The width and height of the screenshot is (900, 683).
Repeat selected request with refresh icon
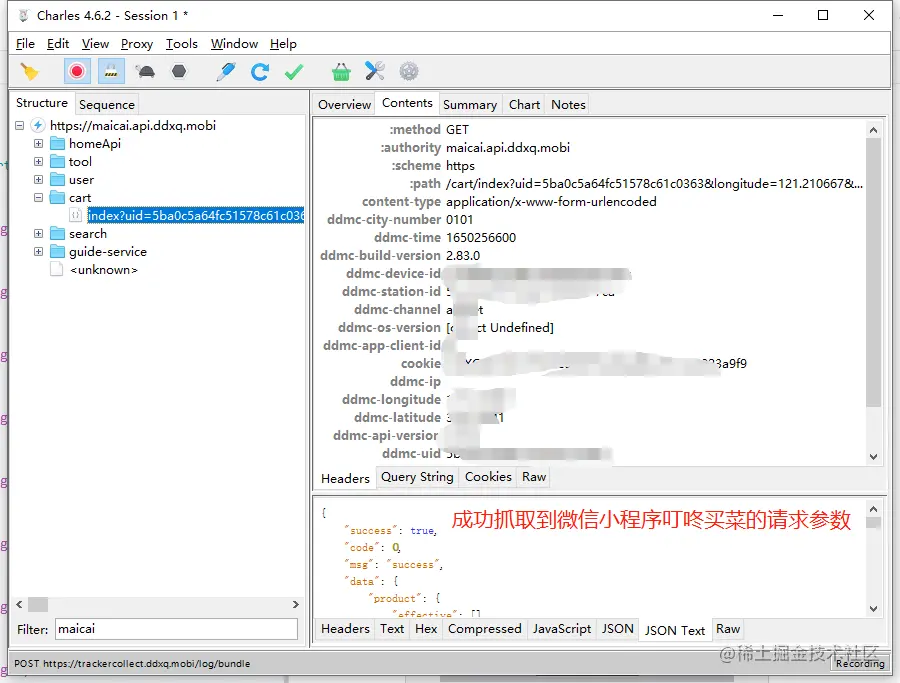259,72
